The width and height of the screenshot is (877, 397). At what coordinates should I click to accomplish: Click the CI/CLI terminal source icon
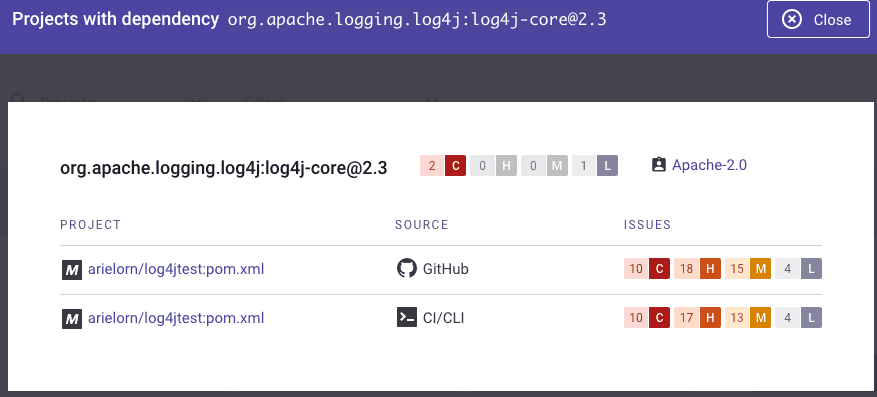[407, 318]
